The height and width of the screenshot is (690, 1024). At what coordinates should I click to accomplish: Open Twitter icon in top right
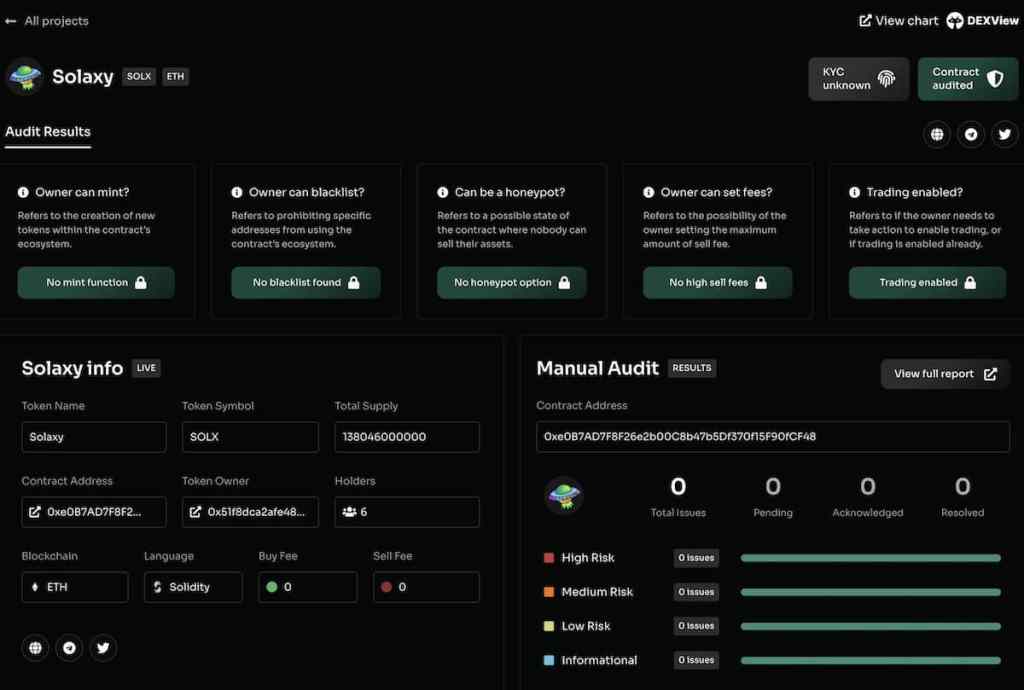1004,134
